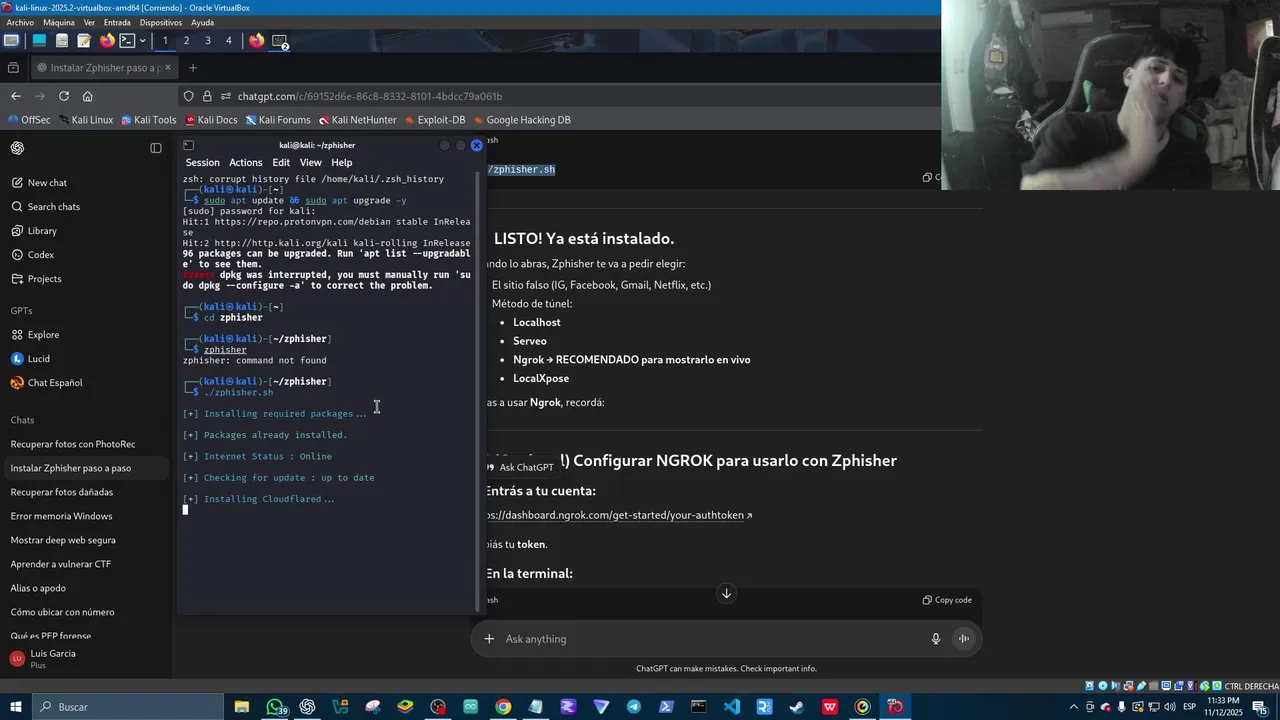This screenshot has height=720, width=1280.
Task: Open the Lucid GPT
Action: (x=86, y=359)
